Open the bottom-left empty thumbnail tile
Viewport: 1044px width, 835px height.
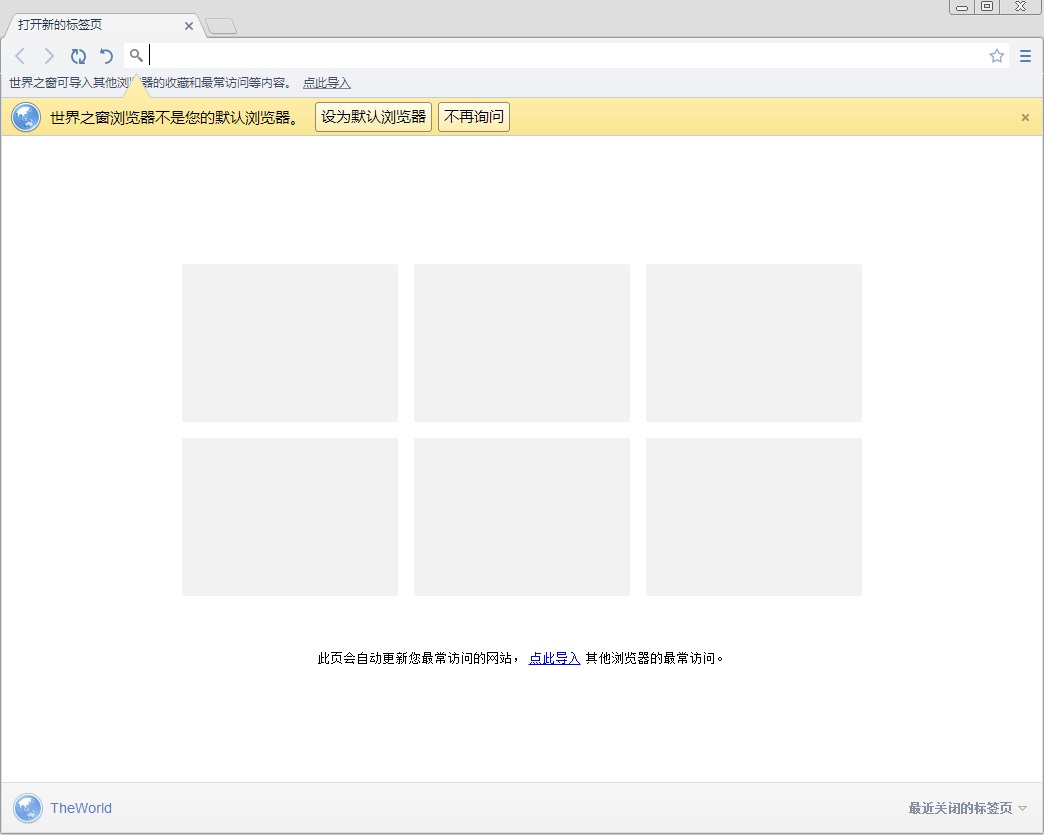(290, 517)
